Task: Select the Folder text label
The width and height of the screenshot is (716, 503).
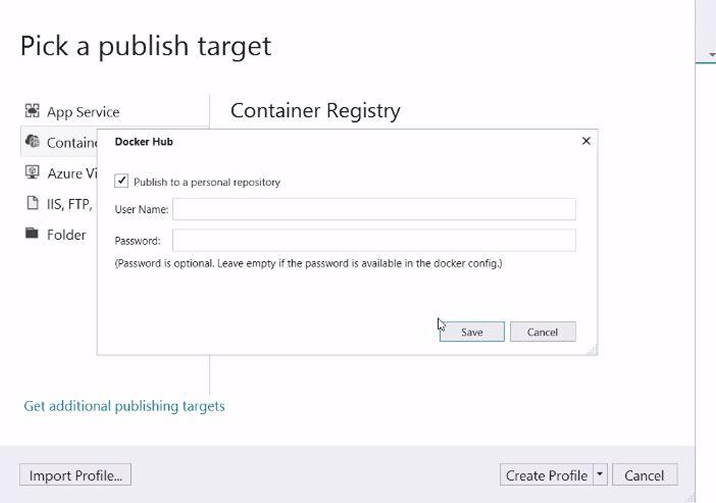Action: point(67,235)
